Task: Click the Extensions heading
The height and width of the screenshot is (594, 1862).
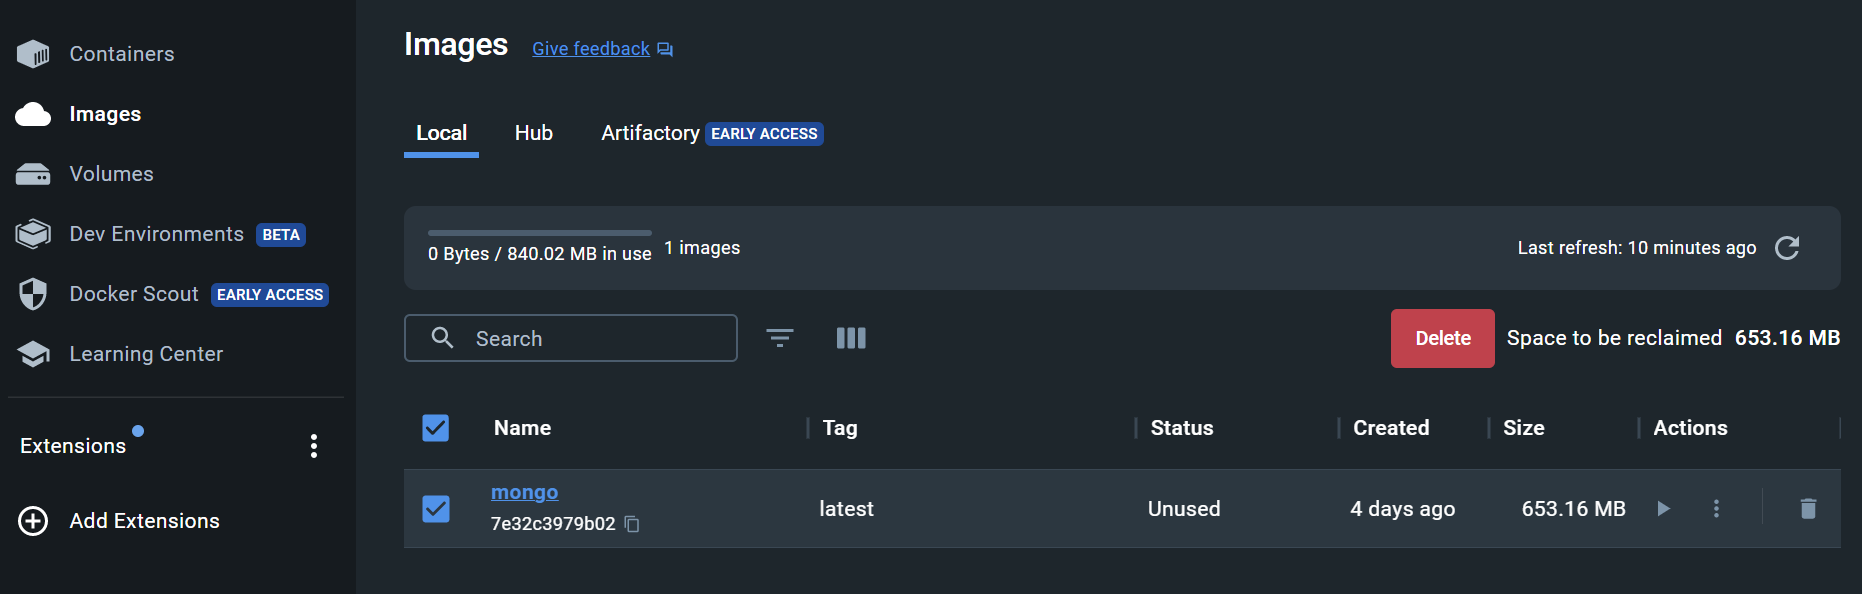Action: (x=73, y=446)
